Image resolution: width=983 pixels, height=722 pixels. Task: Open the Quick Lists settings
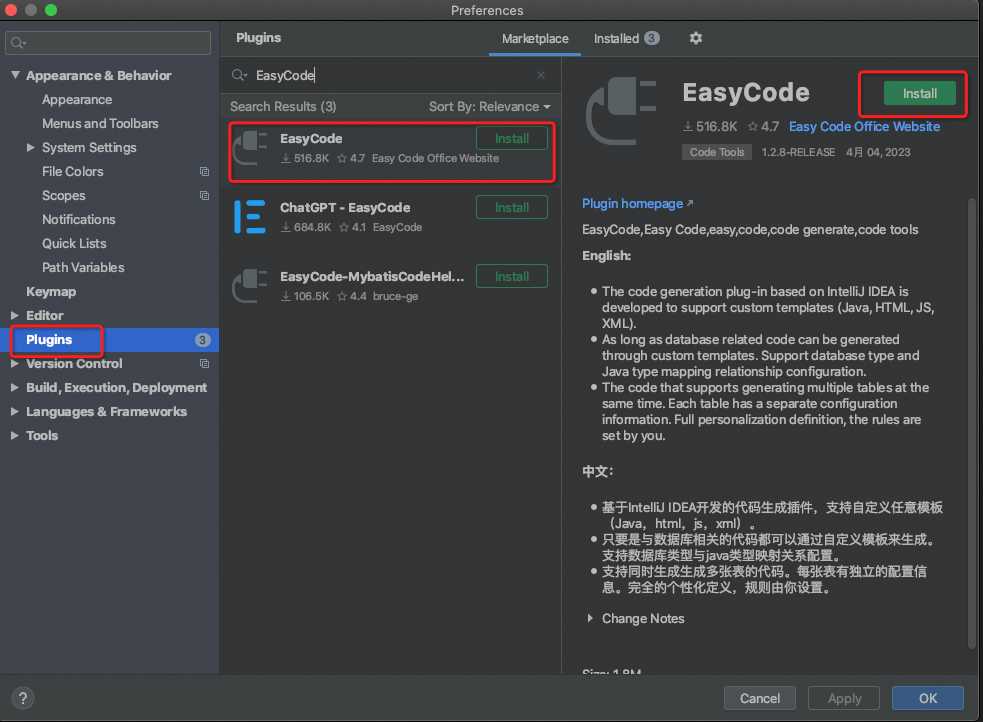[74, 244]
